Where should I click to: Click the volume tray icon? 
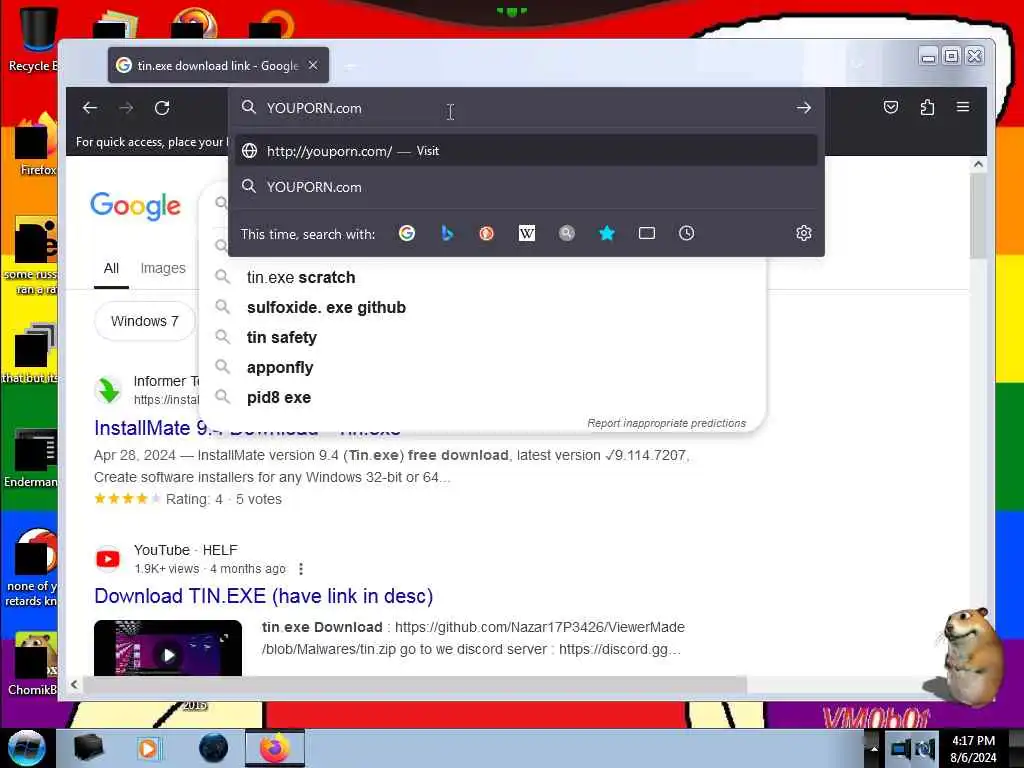tap(924, 748)
